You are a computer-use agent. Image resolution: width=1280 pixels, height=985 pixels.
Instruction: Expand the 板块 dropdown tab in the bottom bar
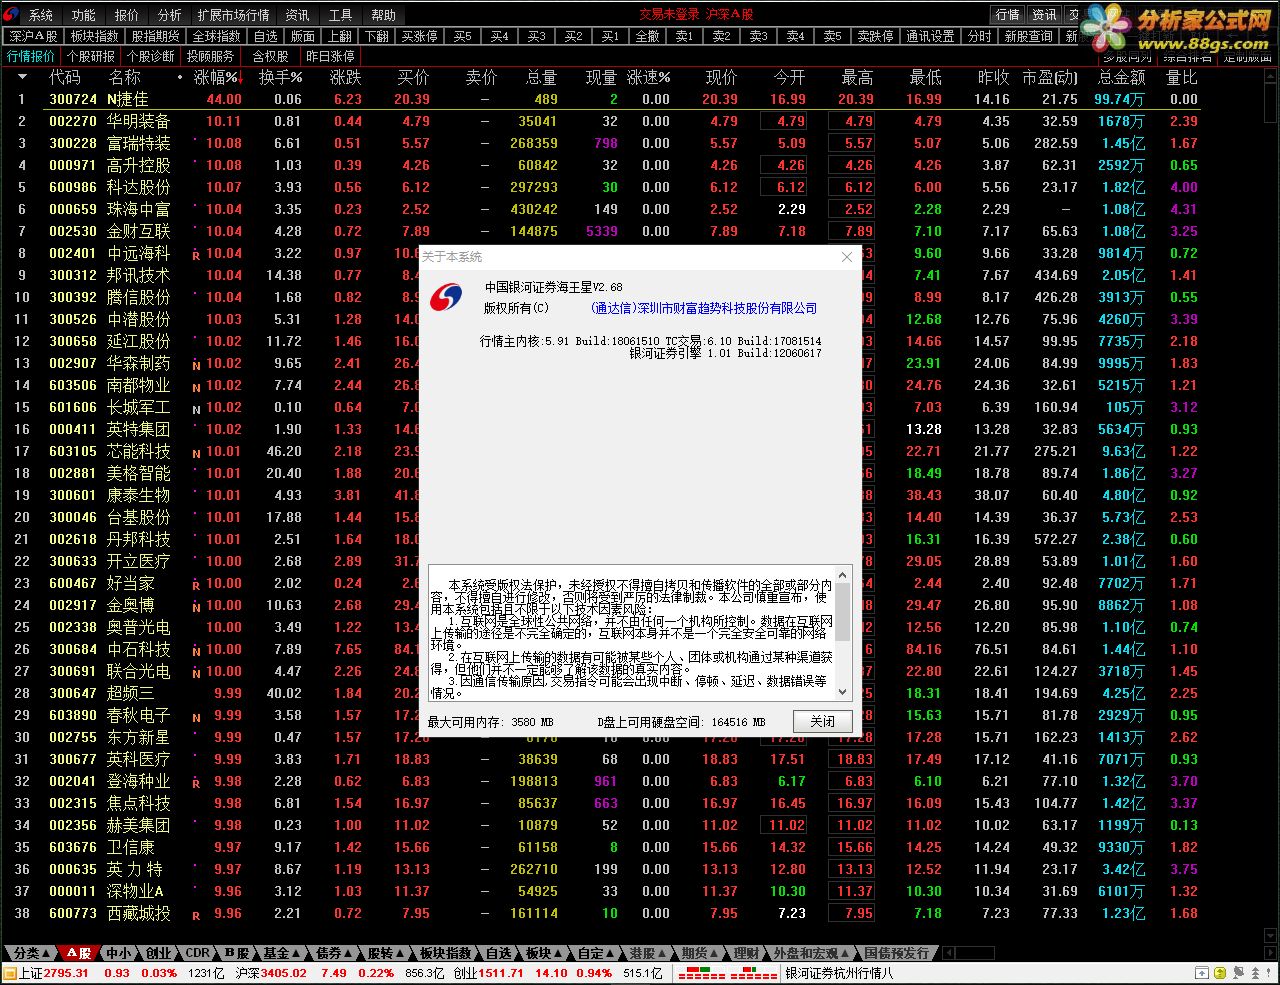545,953
